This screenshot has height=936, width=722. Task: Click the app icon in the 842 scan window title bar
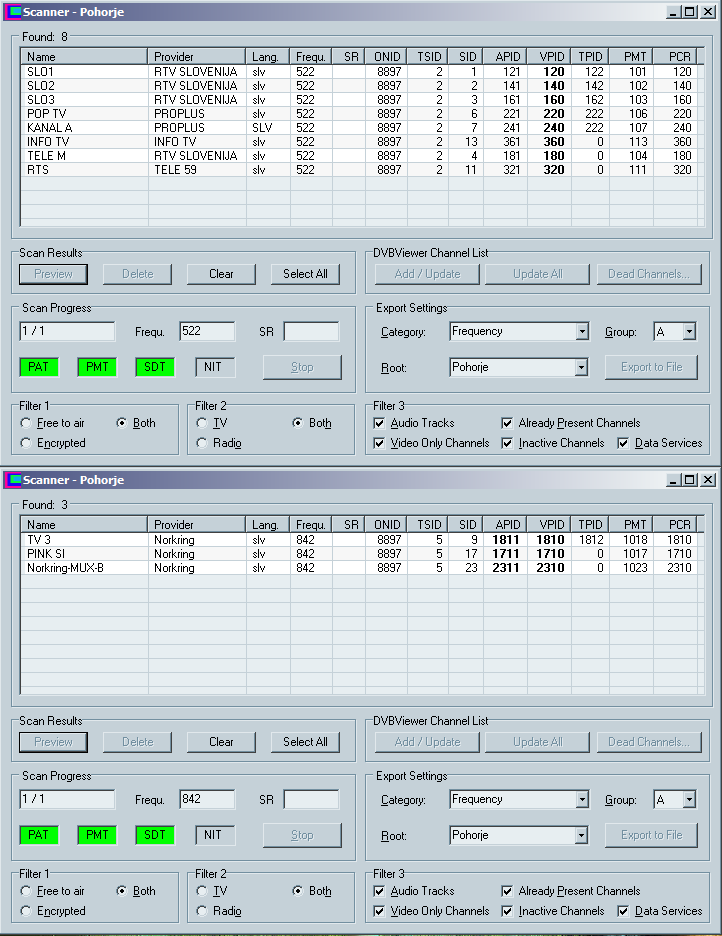14,480
